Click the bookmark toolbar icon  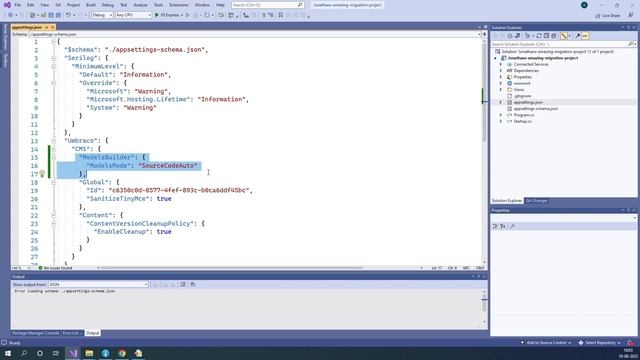(280, 15)
